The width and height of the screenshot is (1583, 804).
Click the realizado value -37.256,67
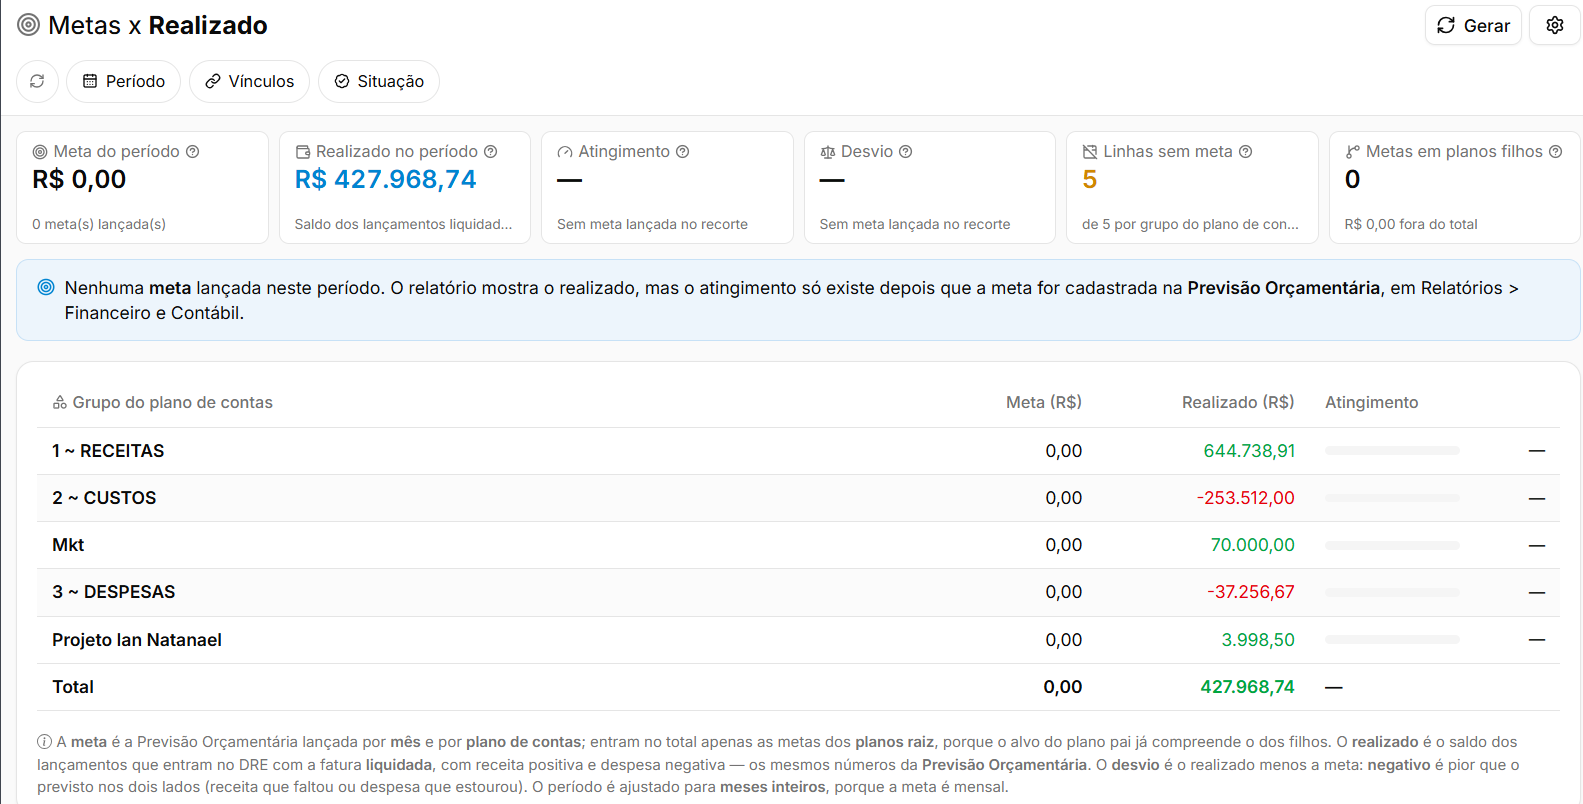tap(1250, 592)
